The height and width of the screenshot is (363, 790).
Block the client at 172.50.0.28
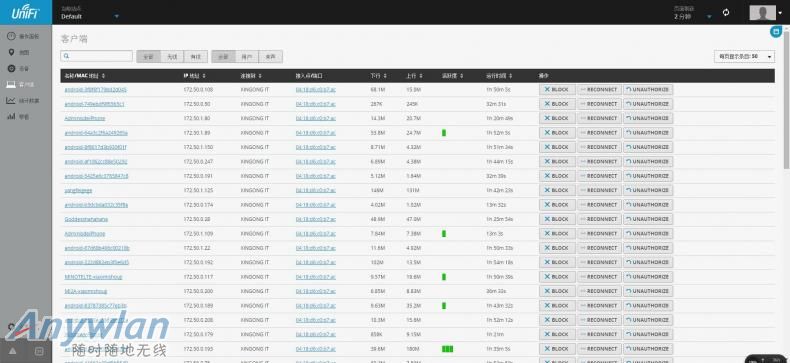tap(557, 219)
